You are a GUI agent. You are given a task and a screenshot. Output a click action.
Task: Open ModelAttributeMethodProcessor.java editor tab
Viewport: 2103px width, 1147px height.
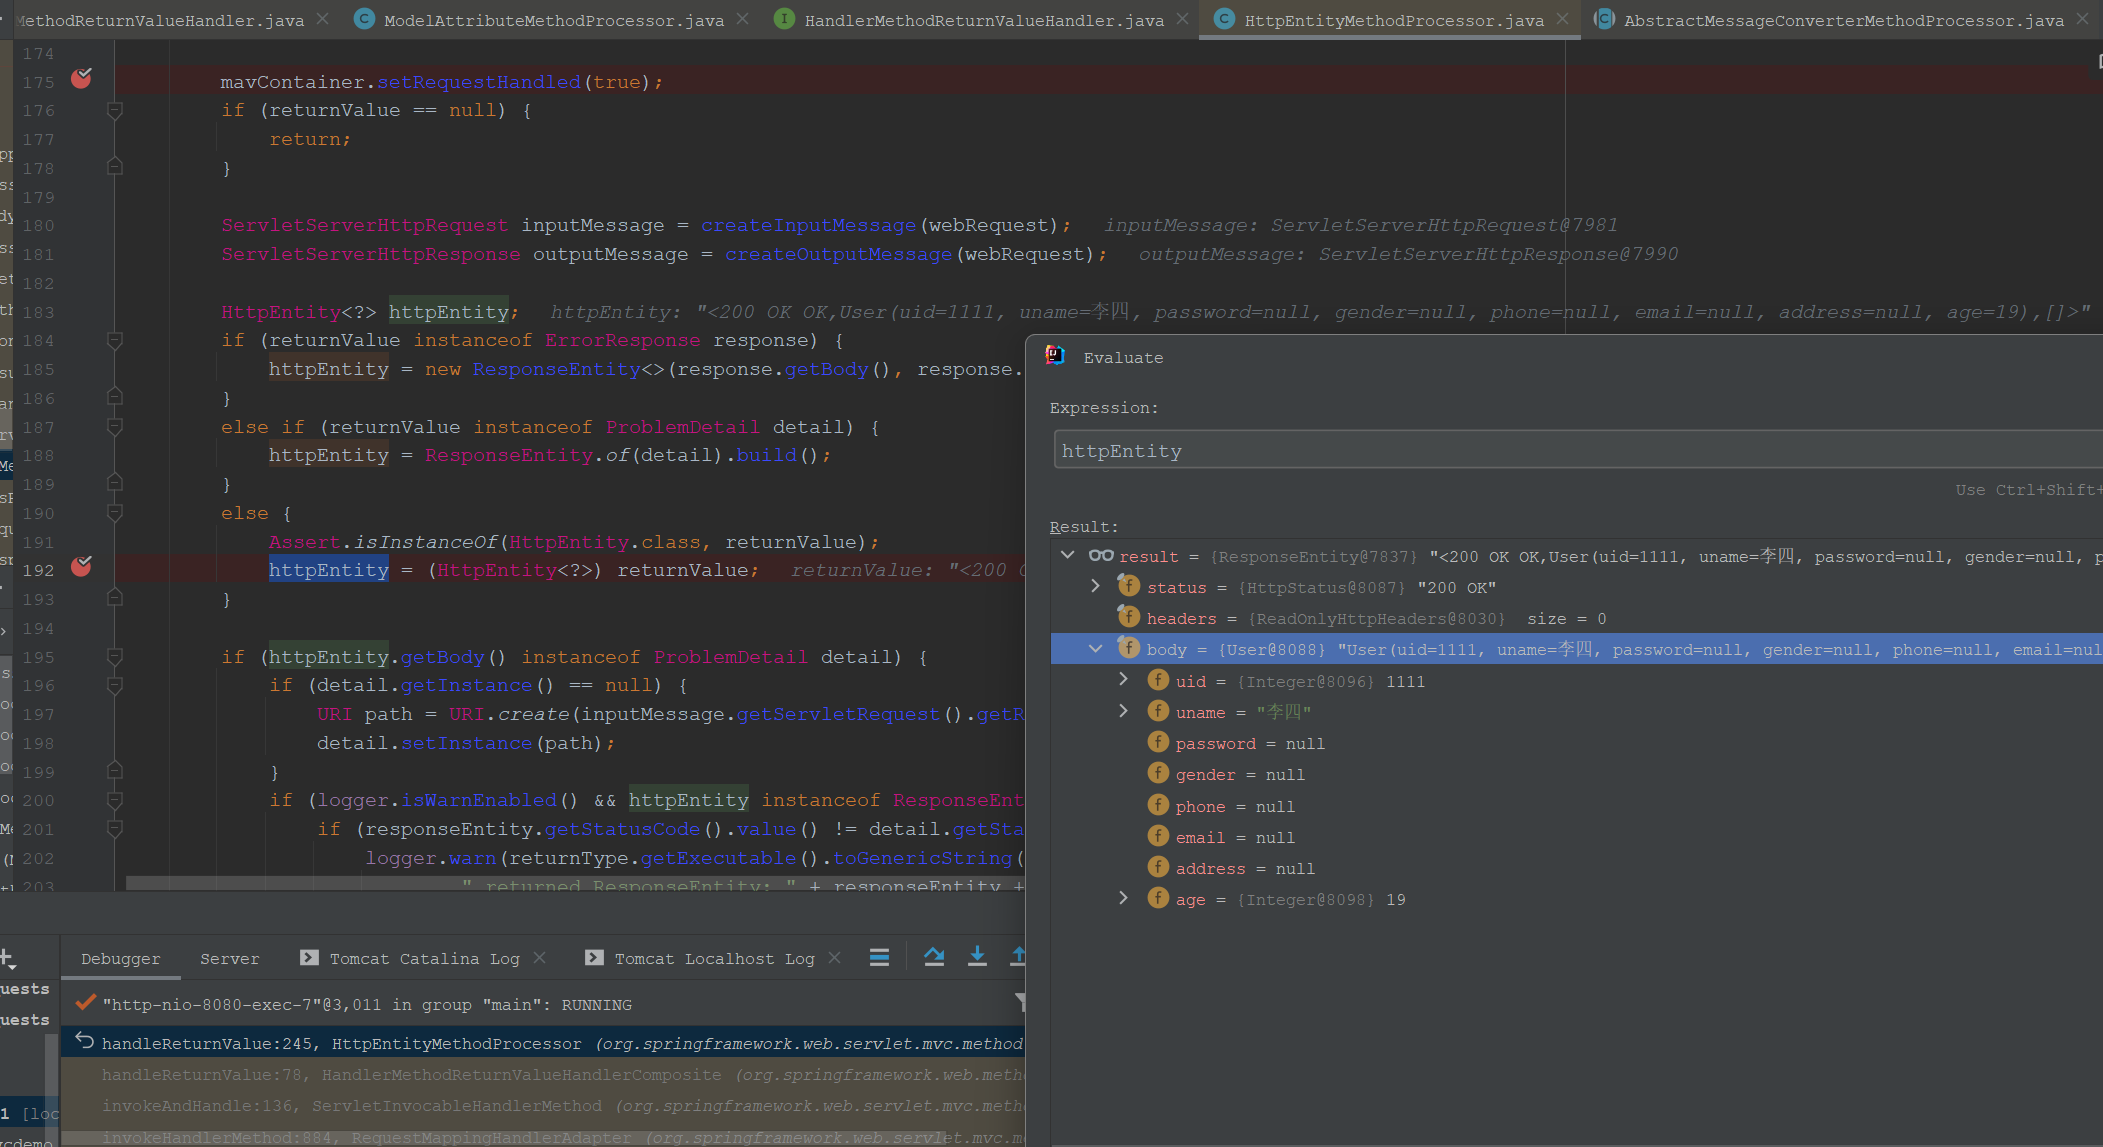tap(553, 20)
